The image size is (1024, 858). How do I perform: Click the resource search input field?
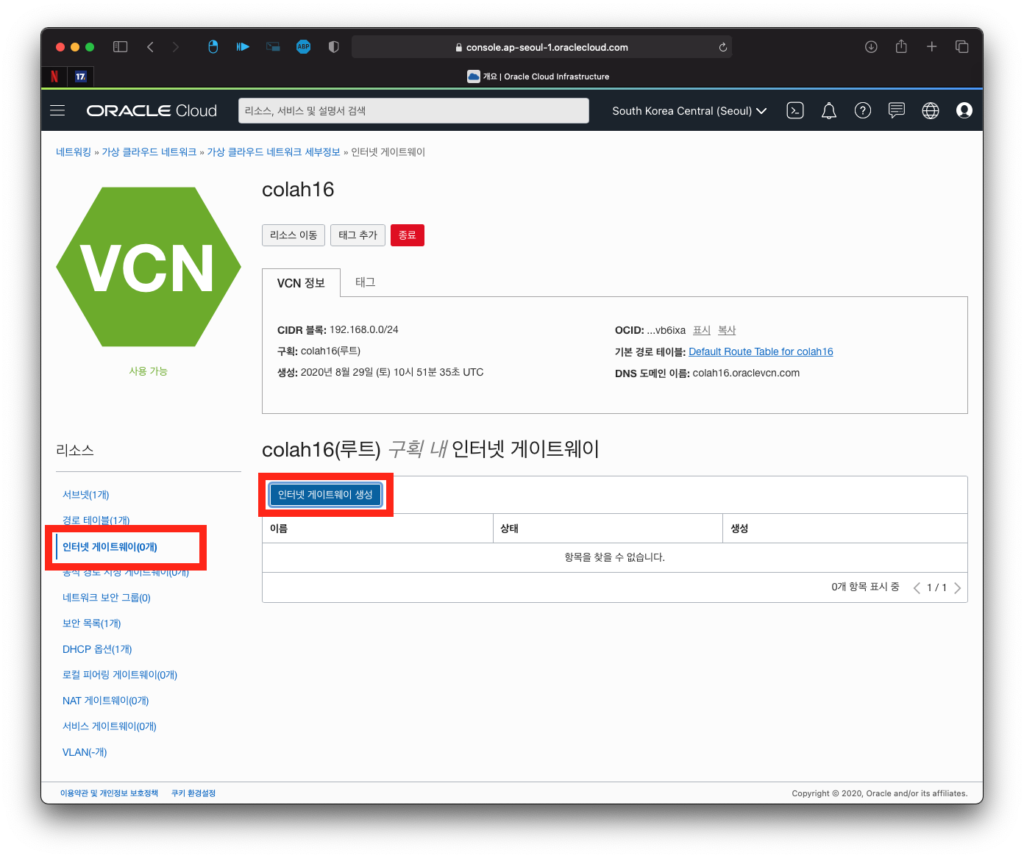coord(410,111)
